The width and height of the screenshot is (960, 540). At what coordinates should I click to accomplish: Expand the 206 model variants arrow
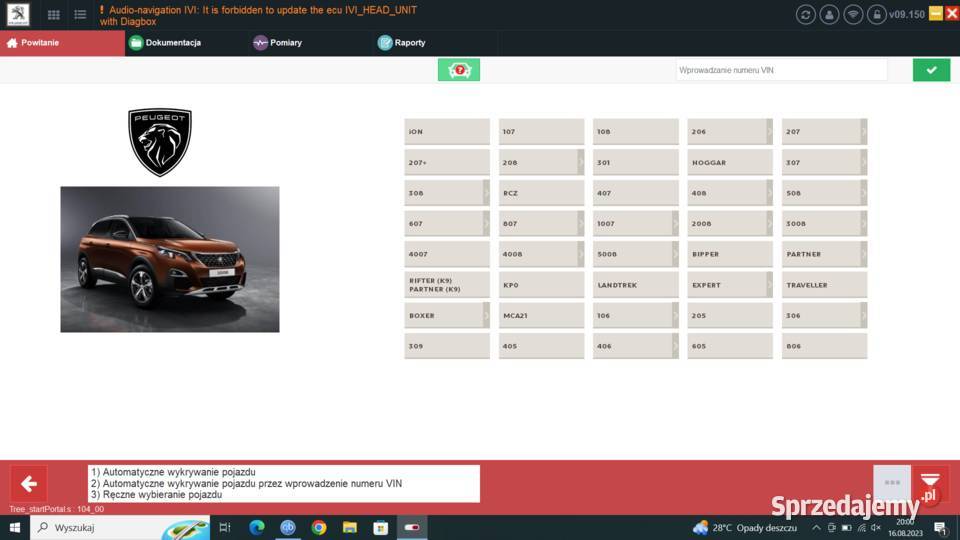769,132
